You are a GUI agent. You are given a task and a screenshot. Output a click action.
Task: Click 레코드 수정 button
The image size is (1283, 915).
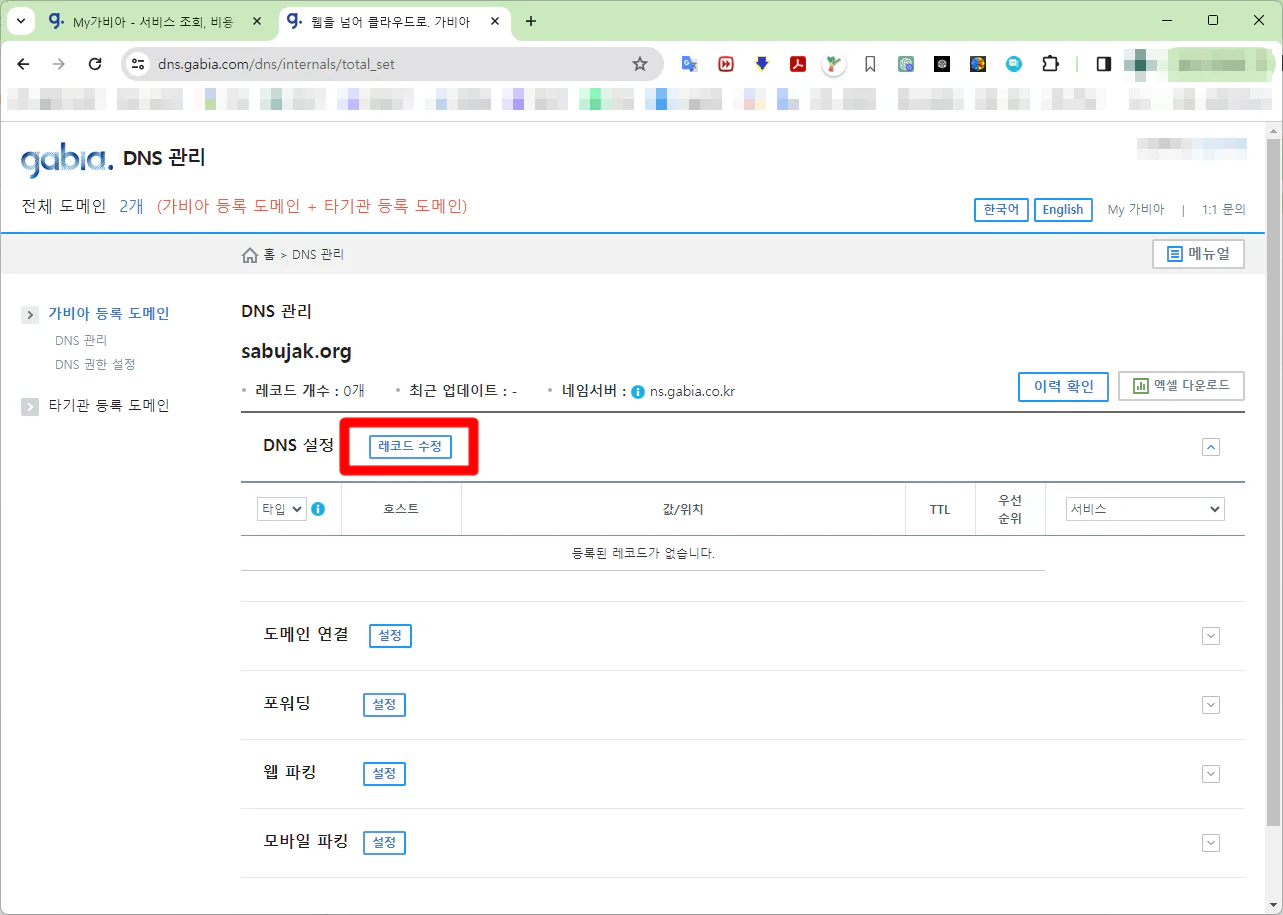click(x=410, y=447)
